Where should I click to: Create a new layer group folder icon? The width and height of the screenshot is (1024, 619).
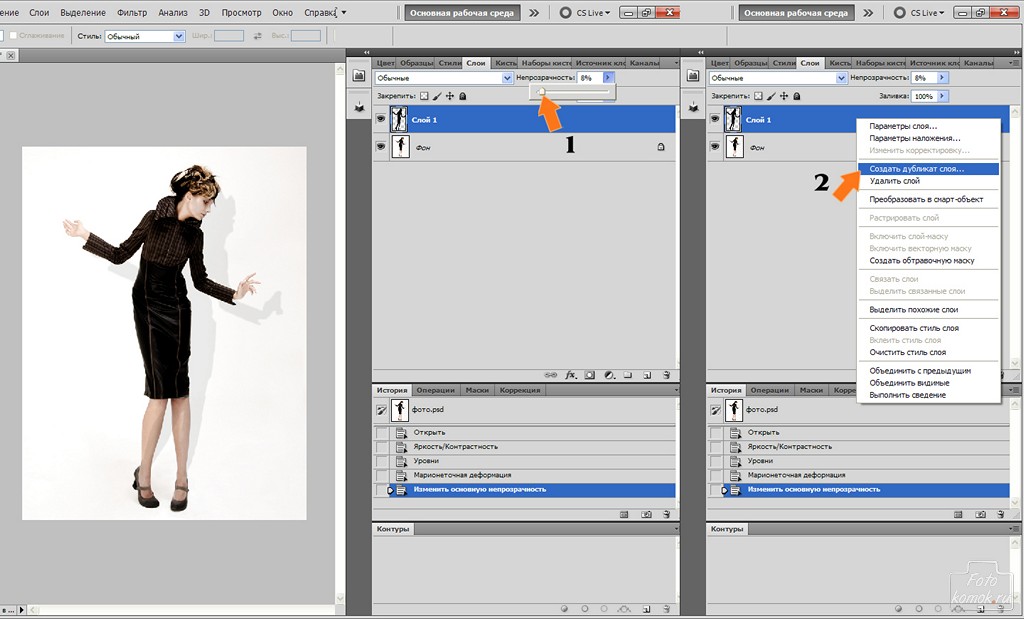[x=627, y=375]
